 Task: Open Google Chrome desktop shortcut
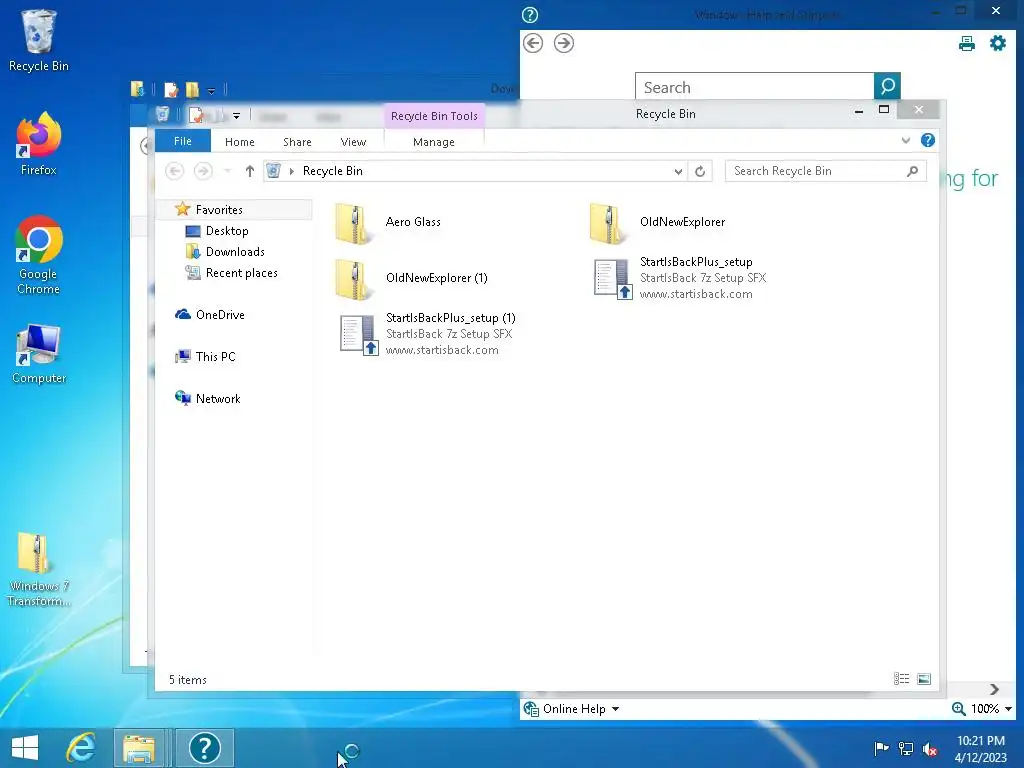click(39, 255)
